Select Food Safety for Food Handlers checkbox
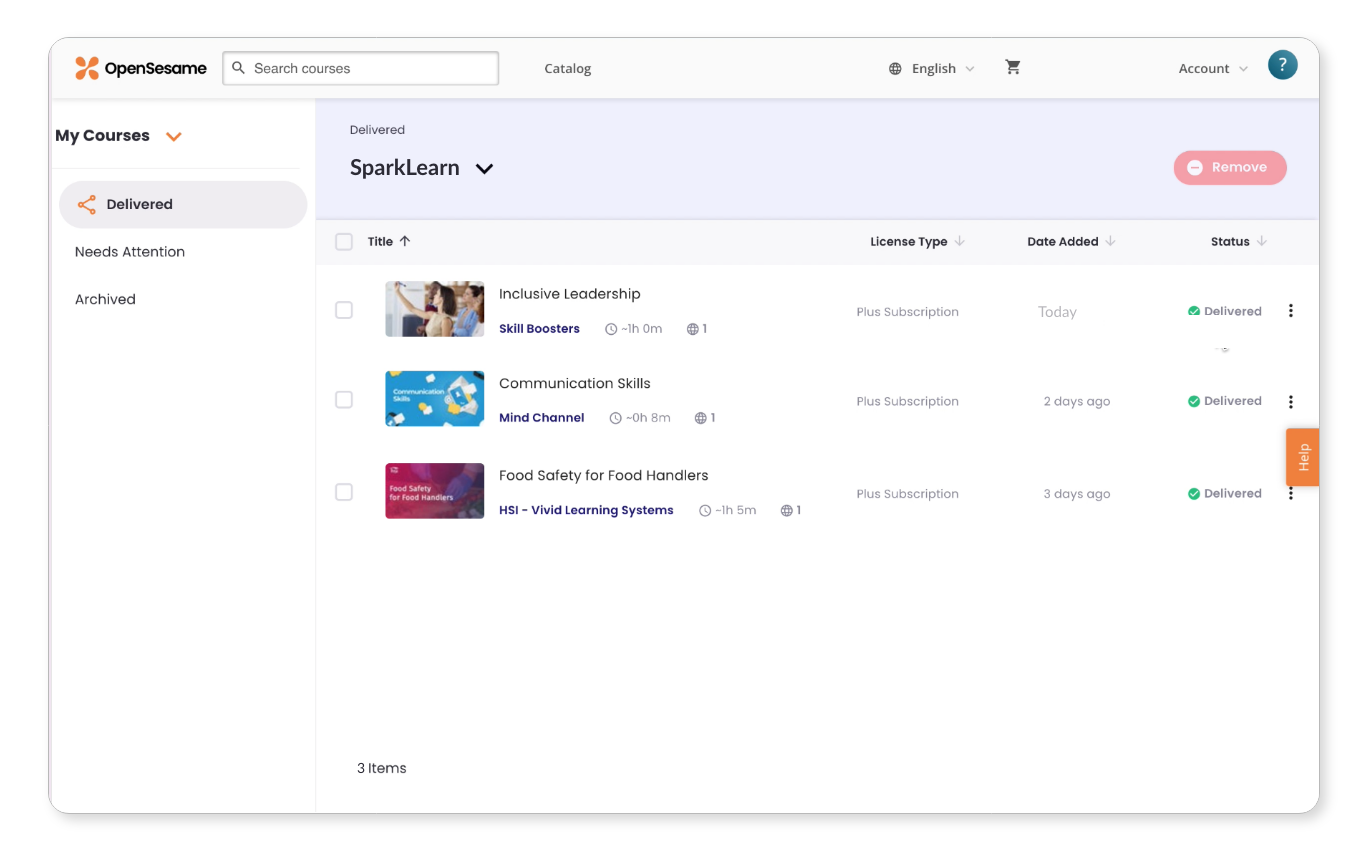The height and width of the screenshot is (851, 1368). [x=344, y=492]
